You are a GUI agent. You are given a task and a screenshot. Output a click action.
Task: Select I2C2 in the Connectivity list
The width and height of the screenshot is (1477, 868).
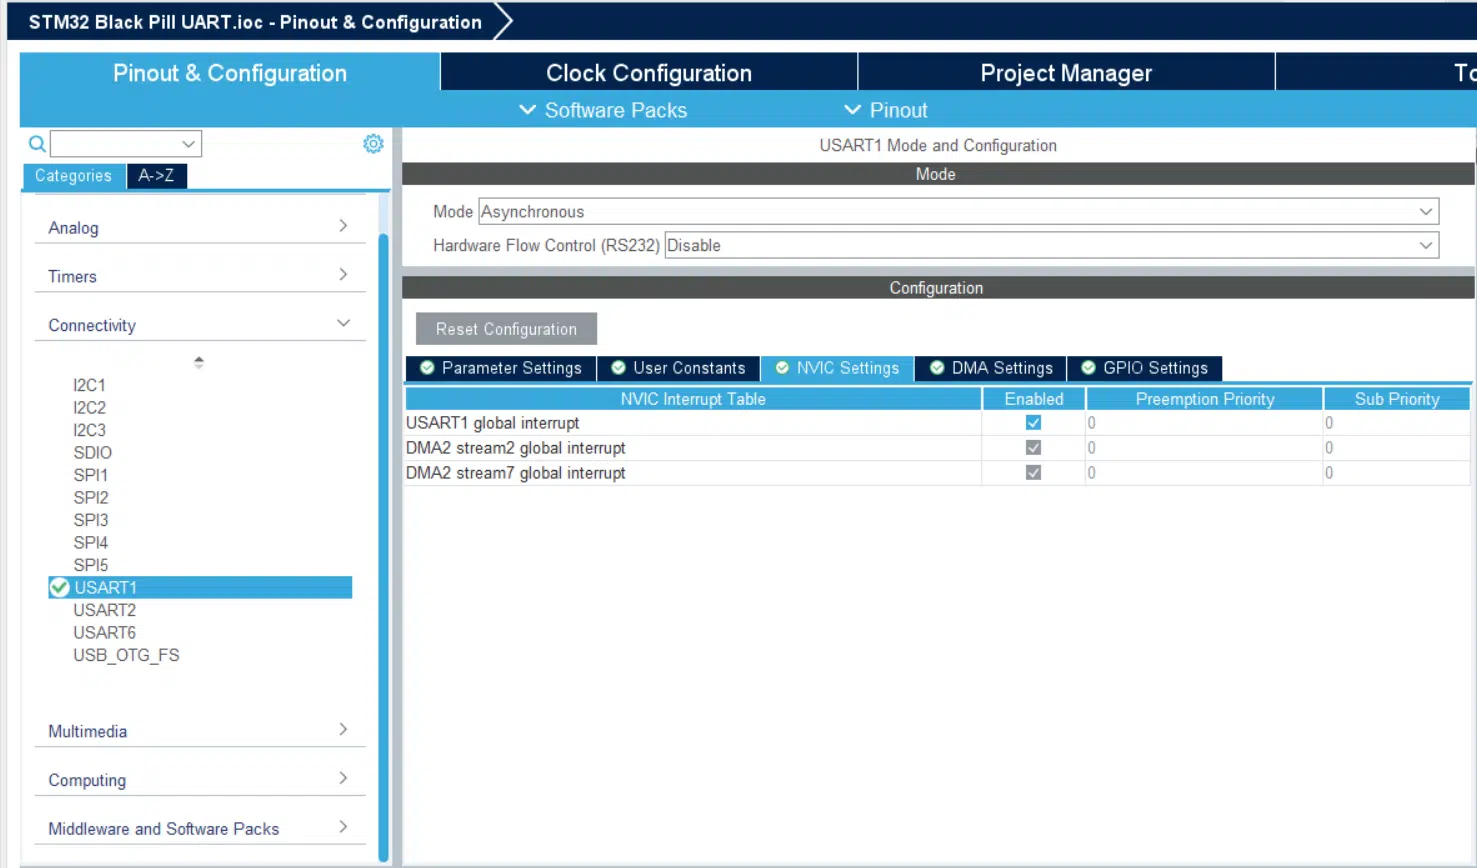[89, 408]
